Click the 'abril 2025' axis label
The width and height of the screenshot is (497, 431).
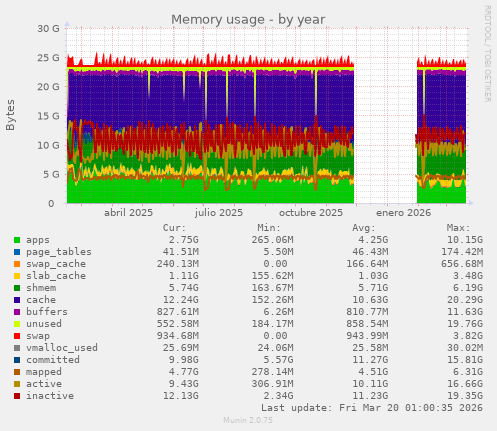click(128, 213)
